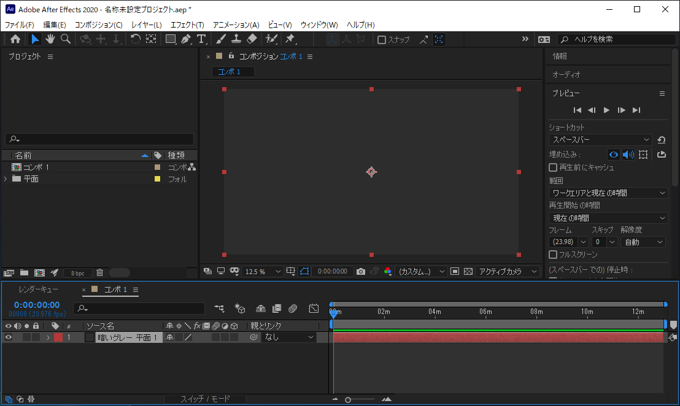Open the コンポジション(C) menu
Image resolution: width=680 pixels, height=406 pixels.
click(x=98, y=25)
